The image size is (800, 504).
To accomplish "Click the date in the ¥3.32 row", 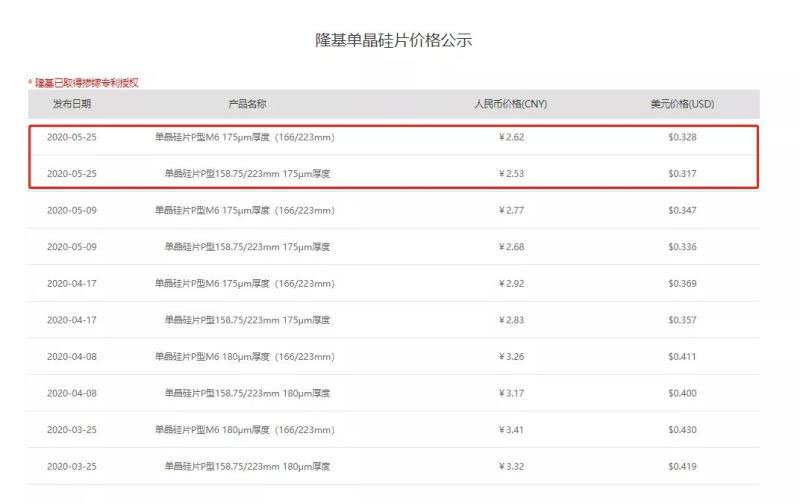I will [72, 466].
